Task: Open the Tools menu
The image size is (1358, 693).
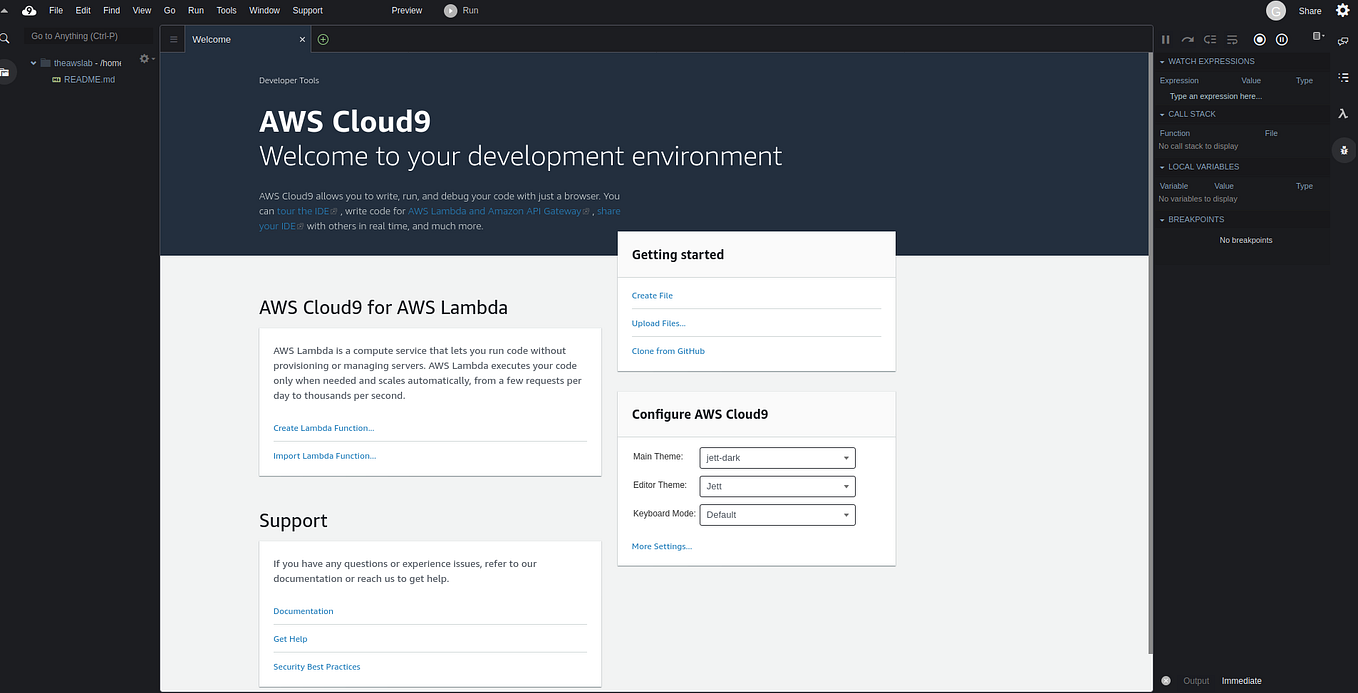Action: [x=225, y=11]
